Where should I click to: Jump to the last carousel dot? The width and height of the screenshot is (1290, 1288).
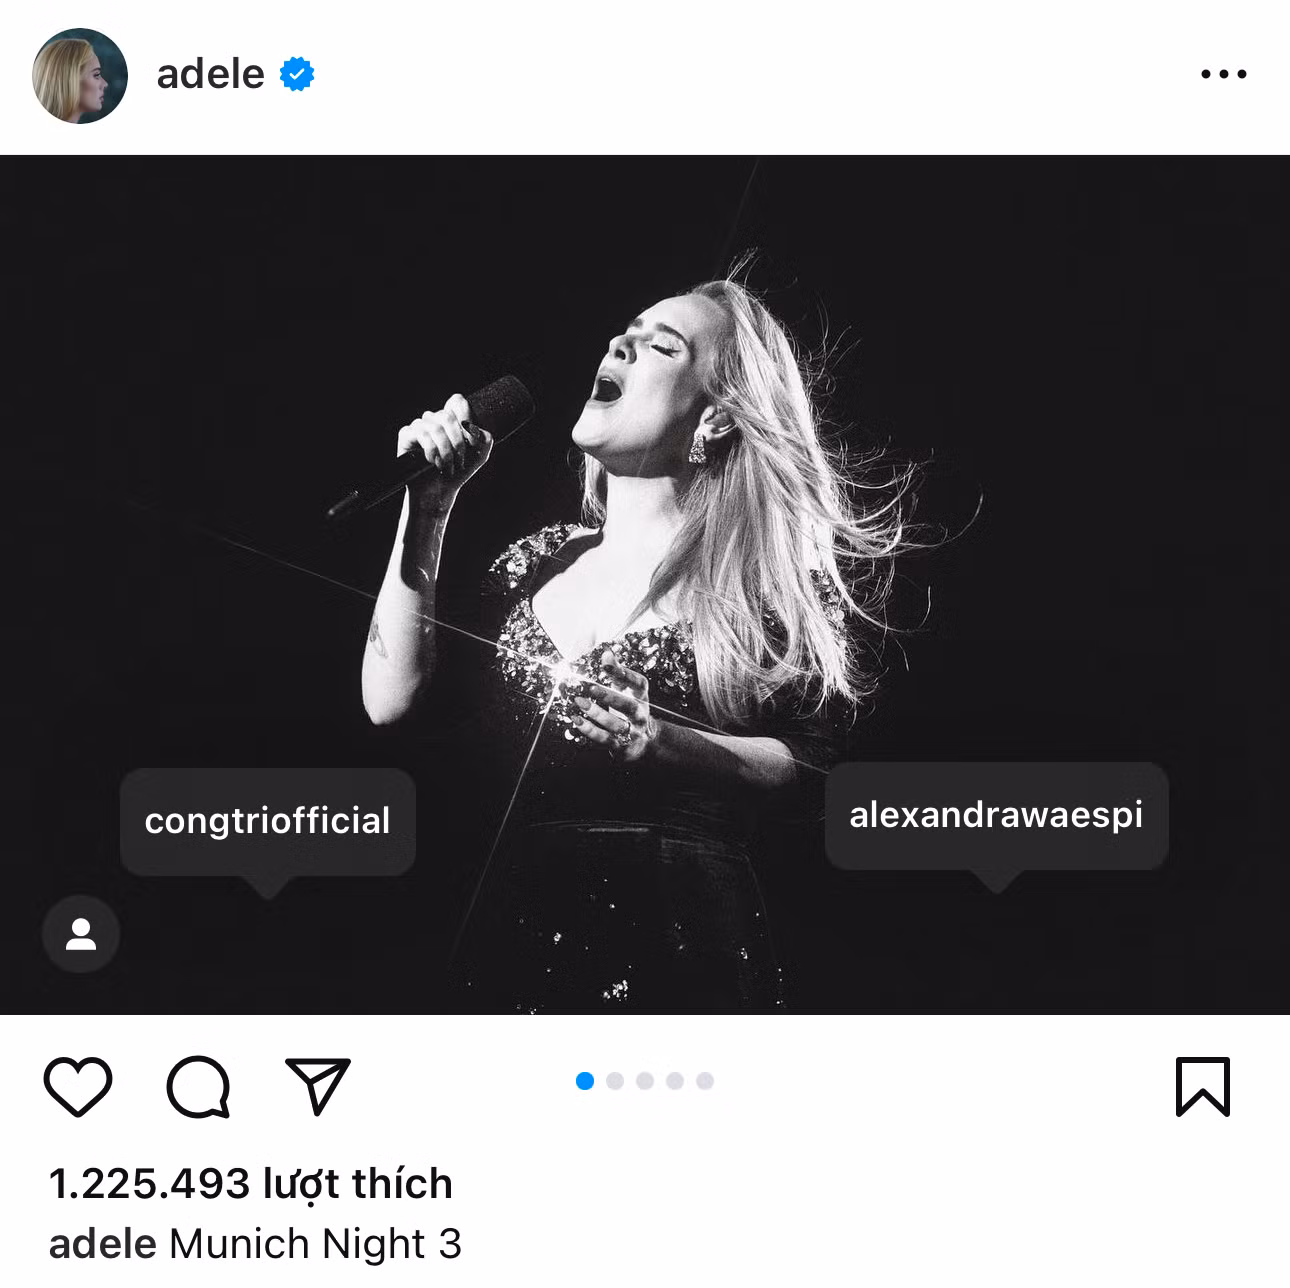(705, 1081)
